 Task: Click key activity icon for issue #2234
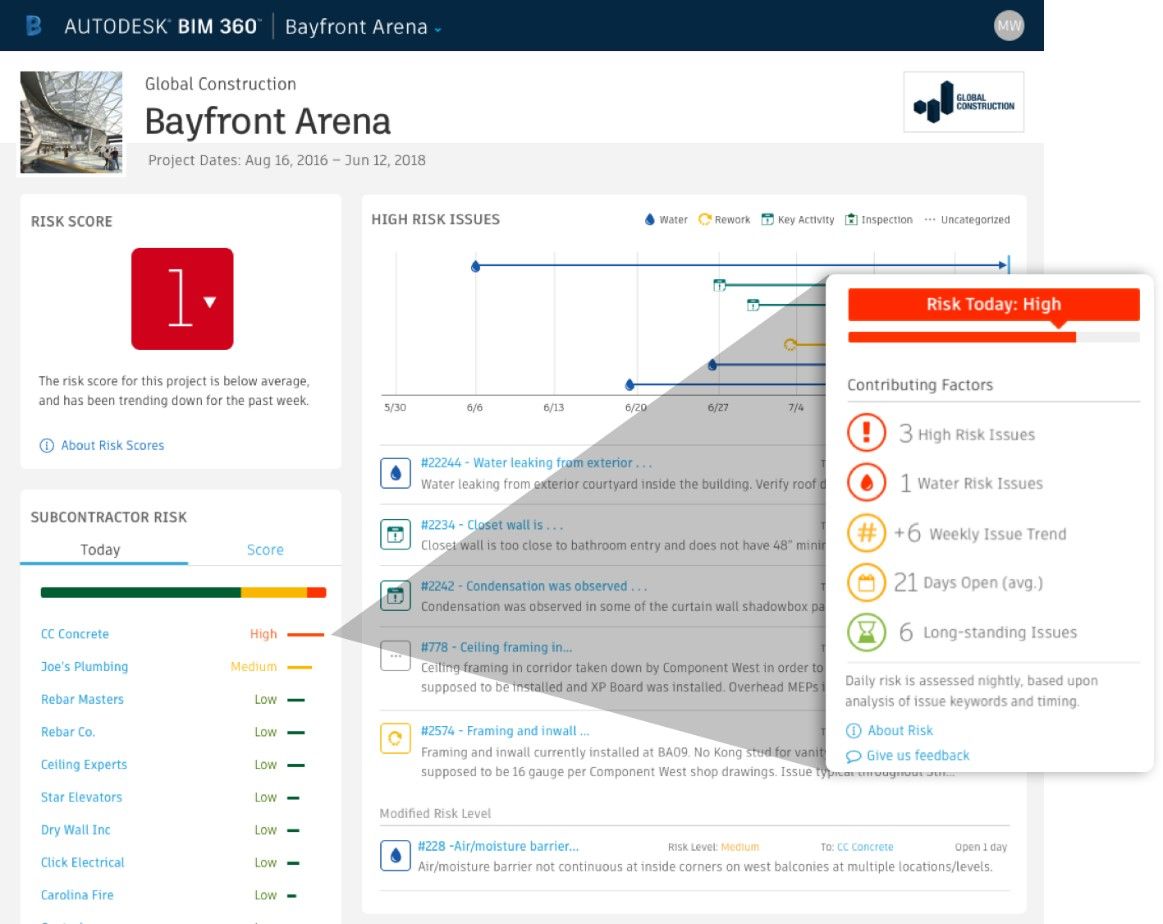pos(395,535)
